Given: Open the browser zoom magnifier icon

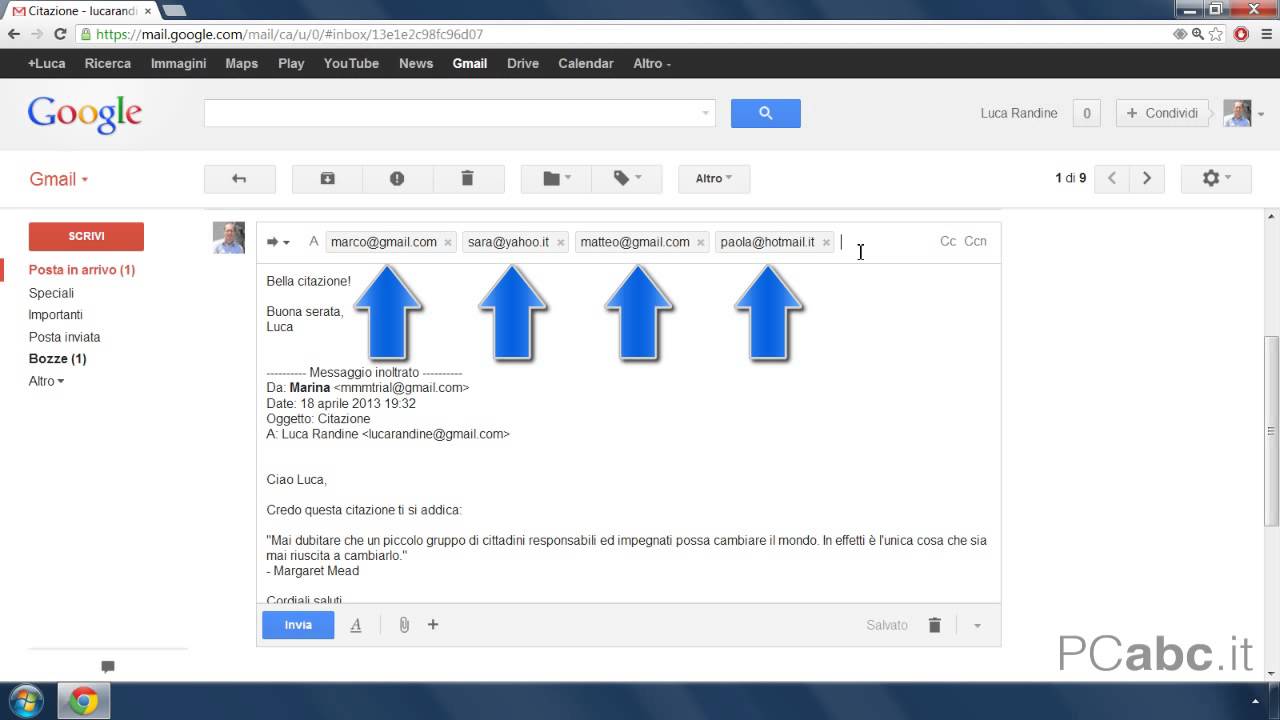Looking at the screenshot, I should click(x=1198, y=34).
